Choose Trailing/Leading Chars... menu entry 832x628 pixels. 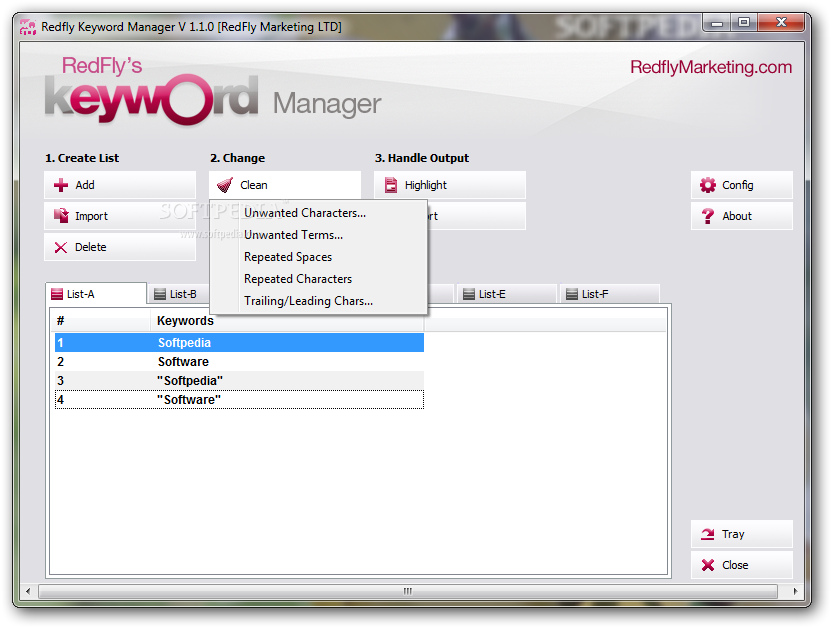pyautogui.click(x=318, y=301)
